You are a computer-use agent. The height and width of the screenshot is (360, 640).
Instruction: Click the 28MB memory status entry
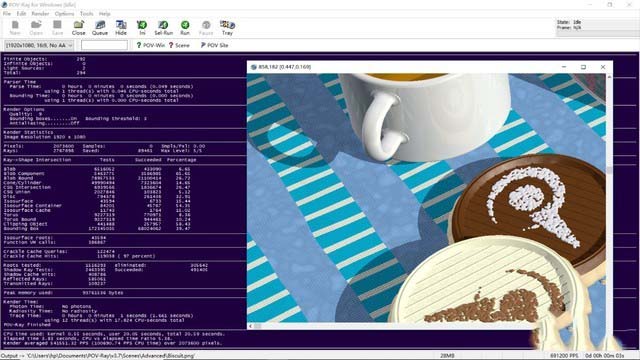tap(447, 356)
